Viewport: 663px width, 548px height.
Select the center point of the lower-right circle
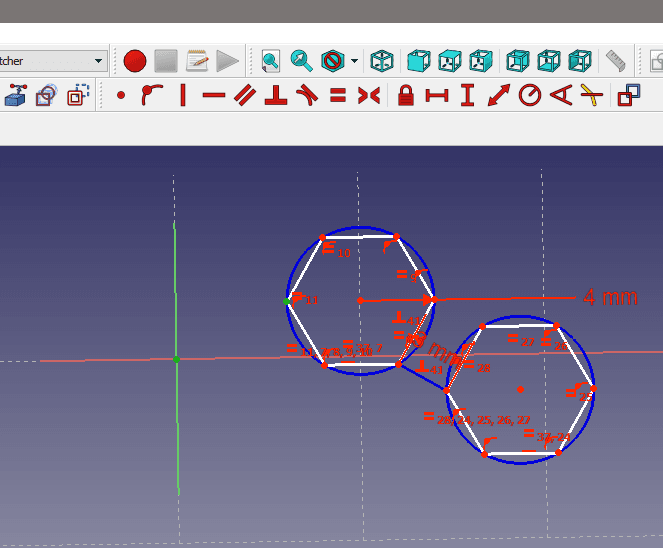point(521,389)
